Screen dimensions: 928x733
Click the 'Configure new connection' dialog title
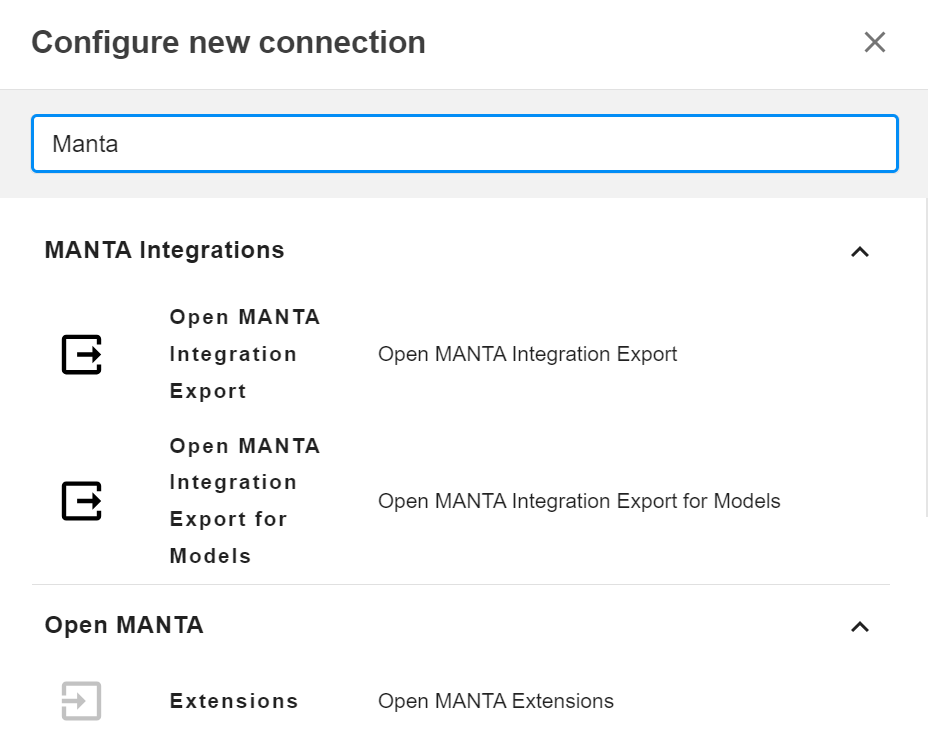click(x=228, y=42)
